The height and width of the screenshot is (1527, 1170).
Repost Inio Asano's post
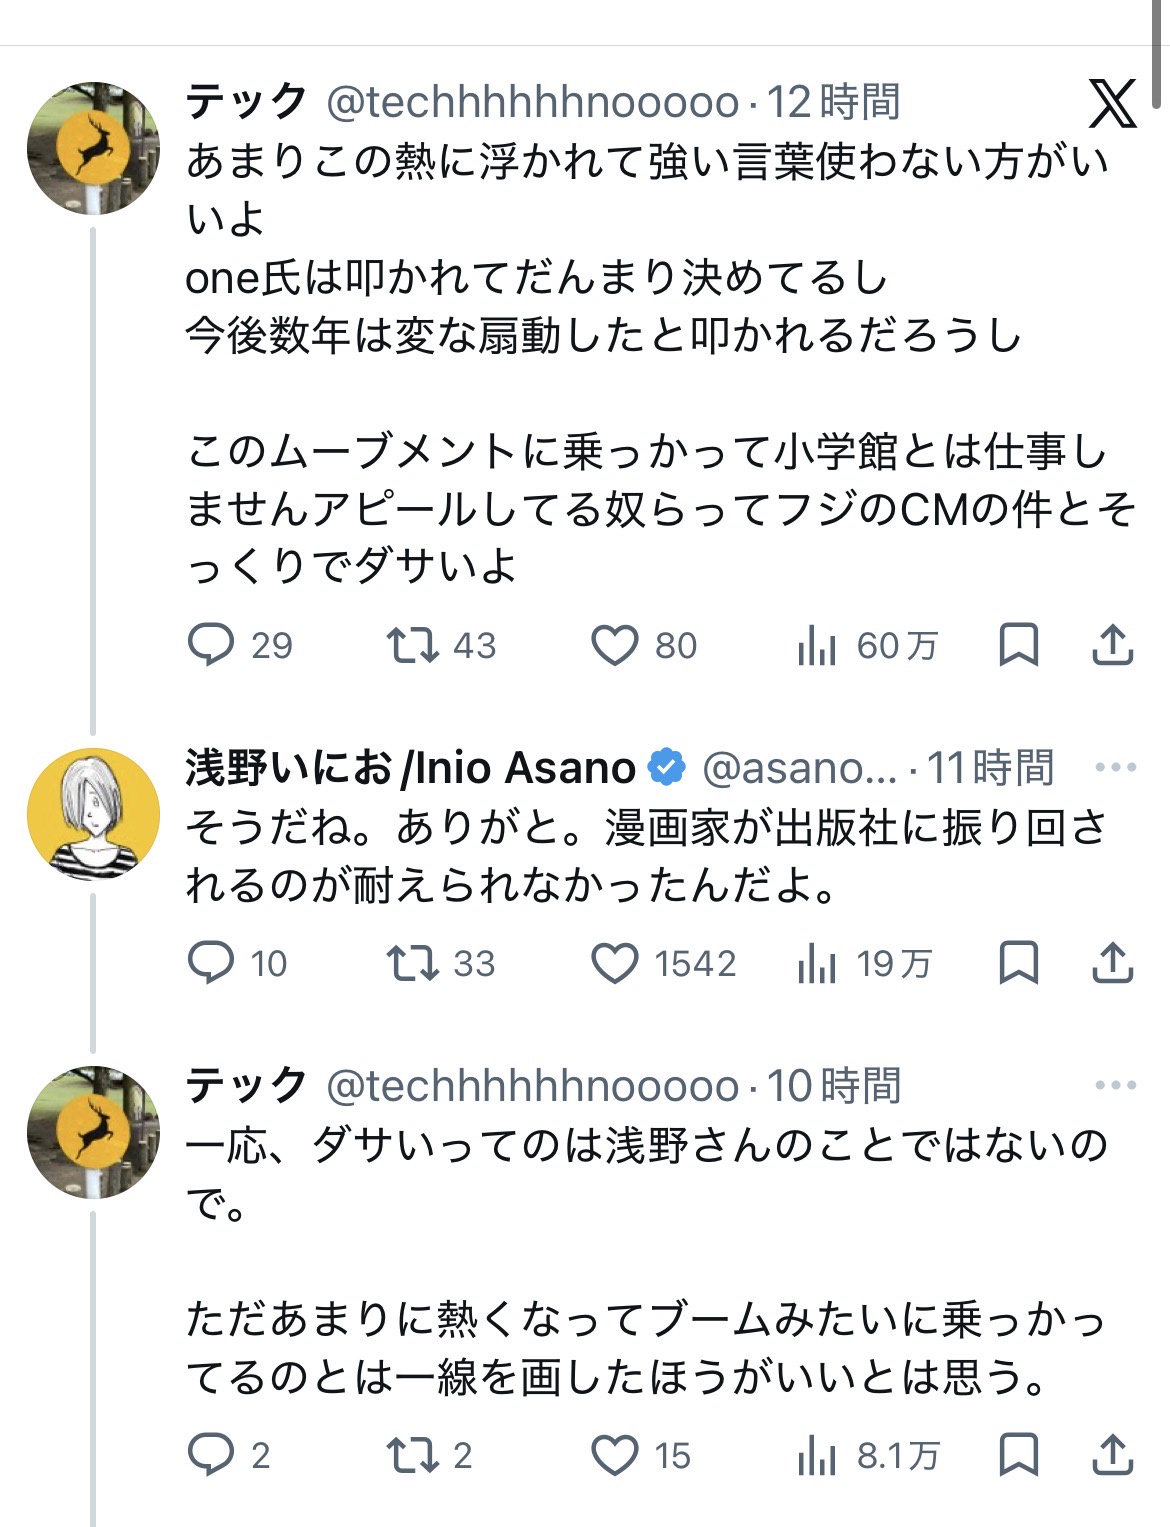pos(413,963)
